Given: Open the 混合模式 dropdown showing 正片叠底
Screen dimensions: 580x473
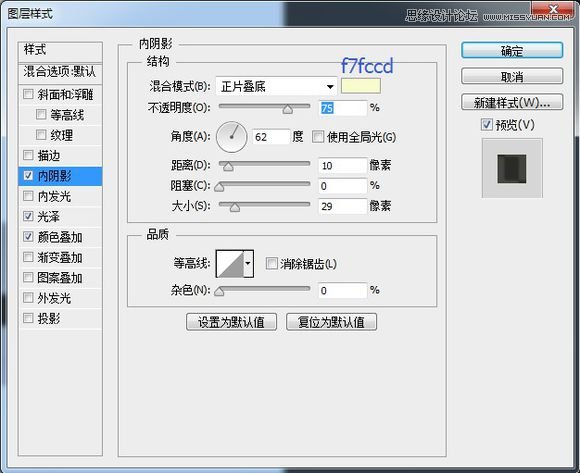Looking at the screenshot, I should (276, 87).
